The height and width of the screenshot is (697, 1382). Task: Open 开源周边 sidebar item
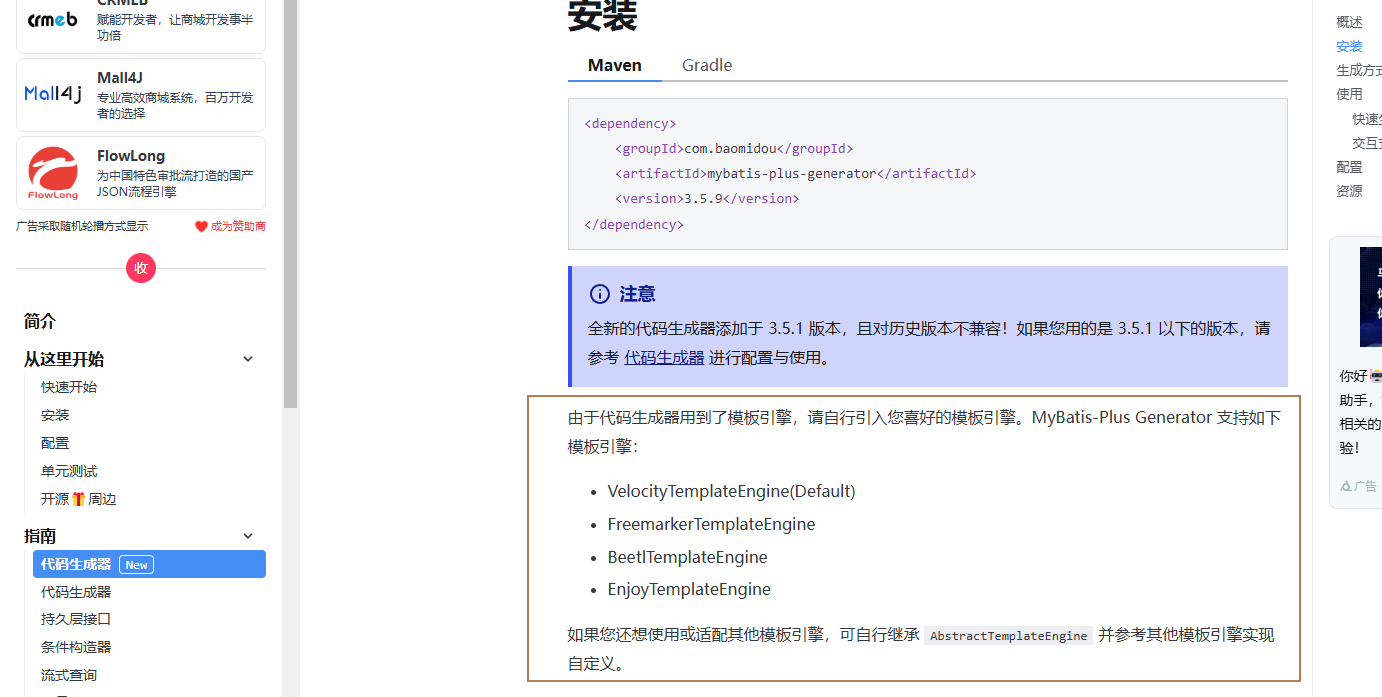coord(79,499)
